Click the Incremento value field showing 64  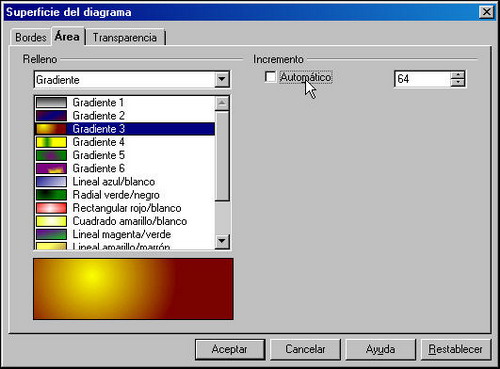coord(422,79)
